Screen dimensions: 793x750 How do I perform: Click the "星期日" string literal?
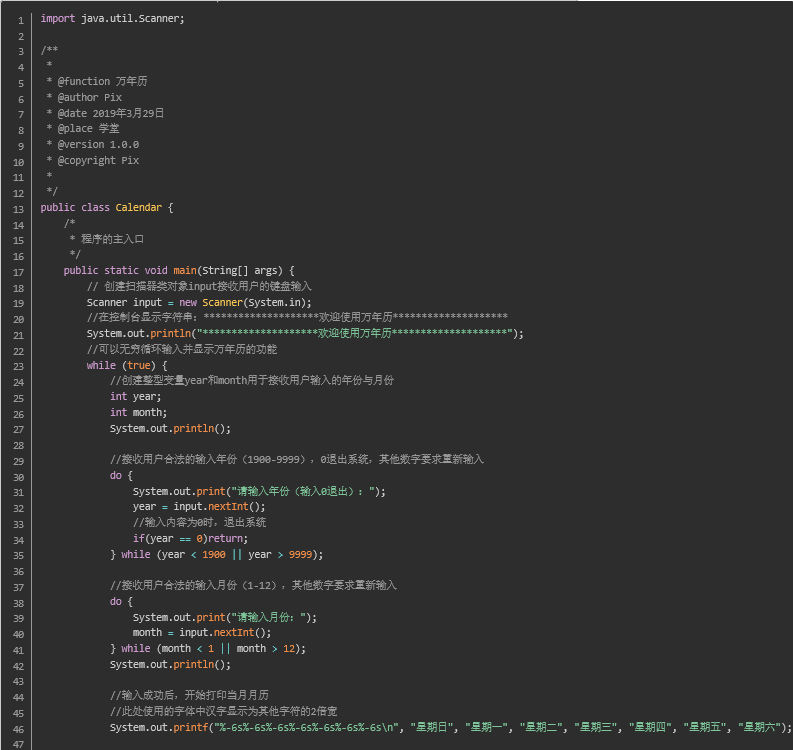(x=431, y=728)
